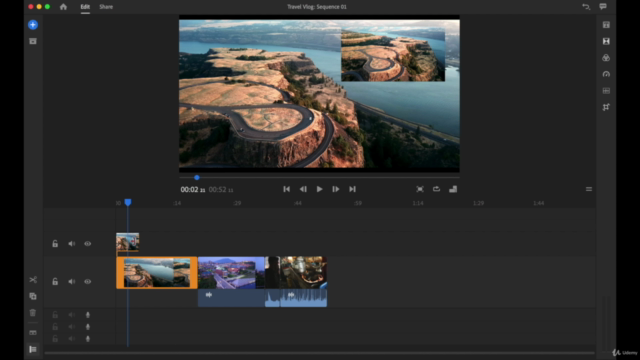
Task: Click the current timecode 00:02
Action: (x=193, y=190)
